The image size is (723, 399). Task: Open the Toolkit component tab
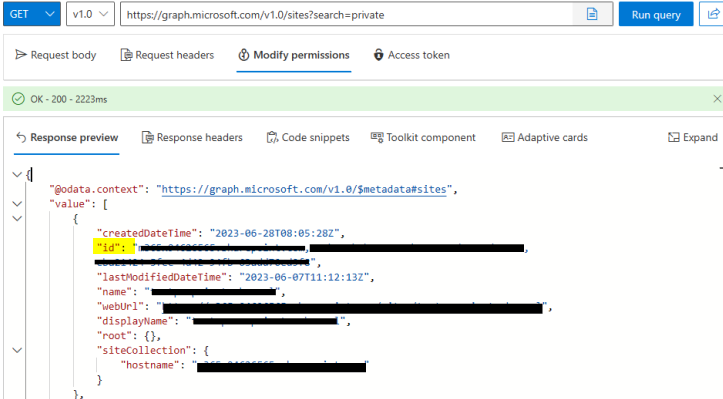point(423,137)
